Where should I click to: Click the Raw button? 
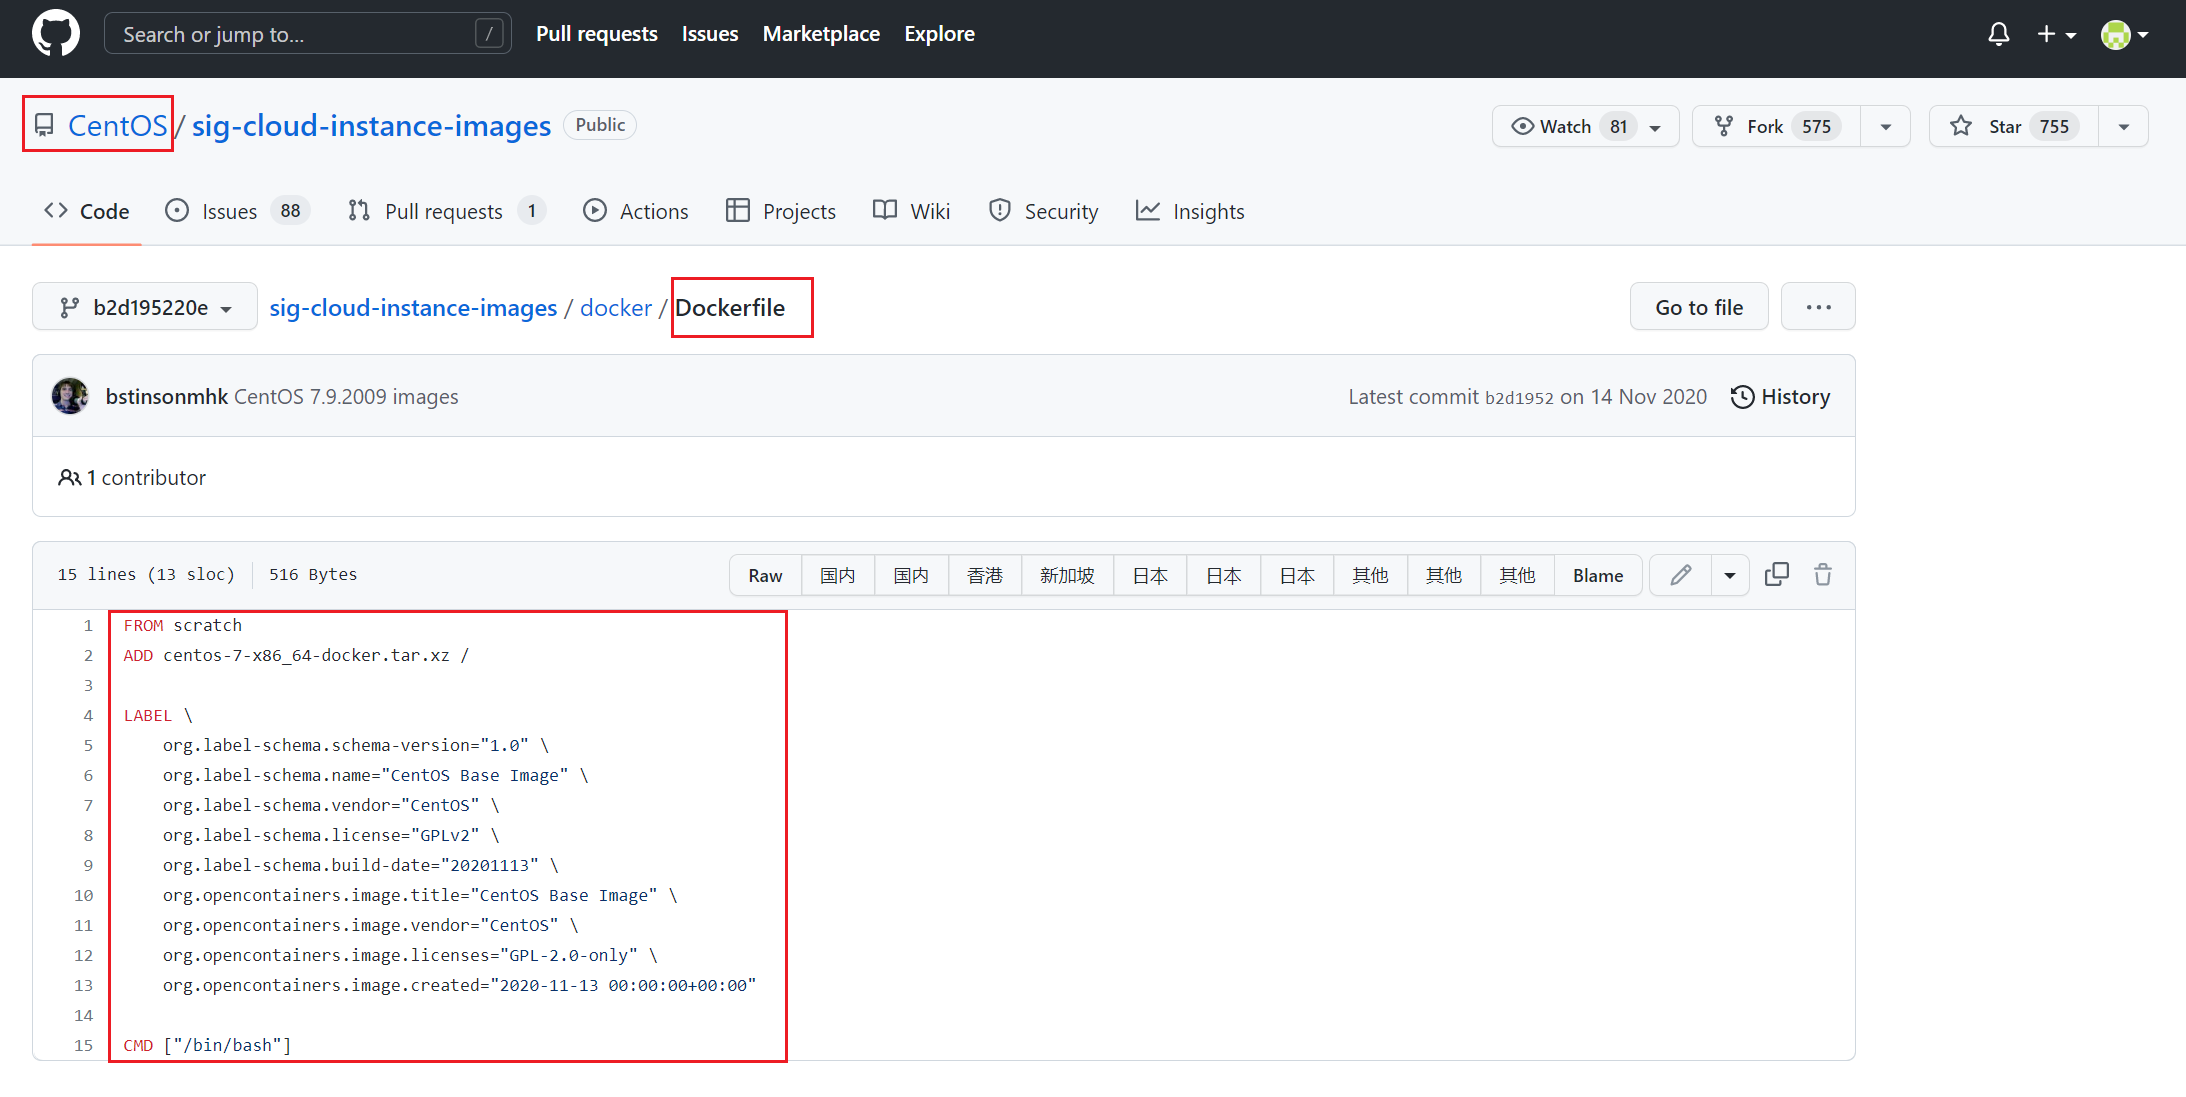click(x=765, y=575)
